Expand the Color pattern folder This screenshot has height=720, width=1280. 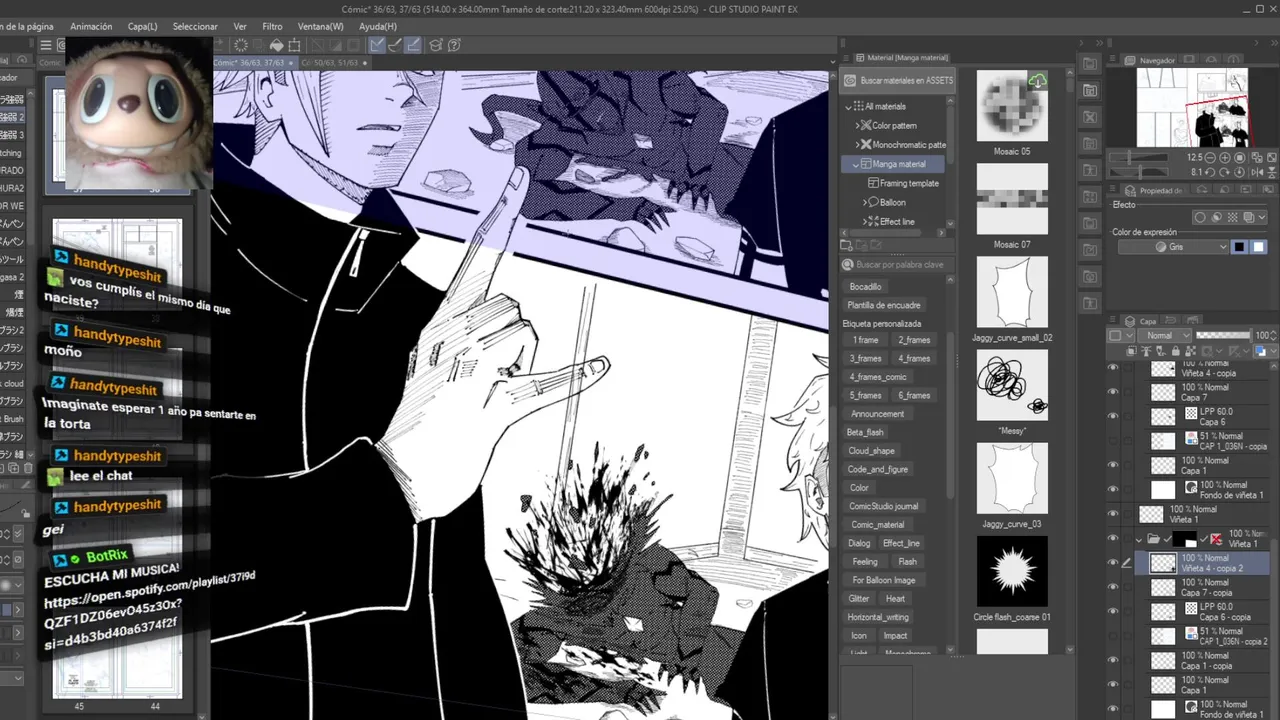(x=857, y=126)
